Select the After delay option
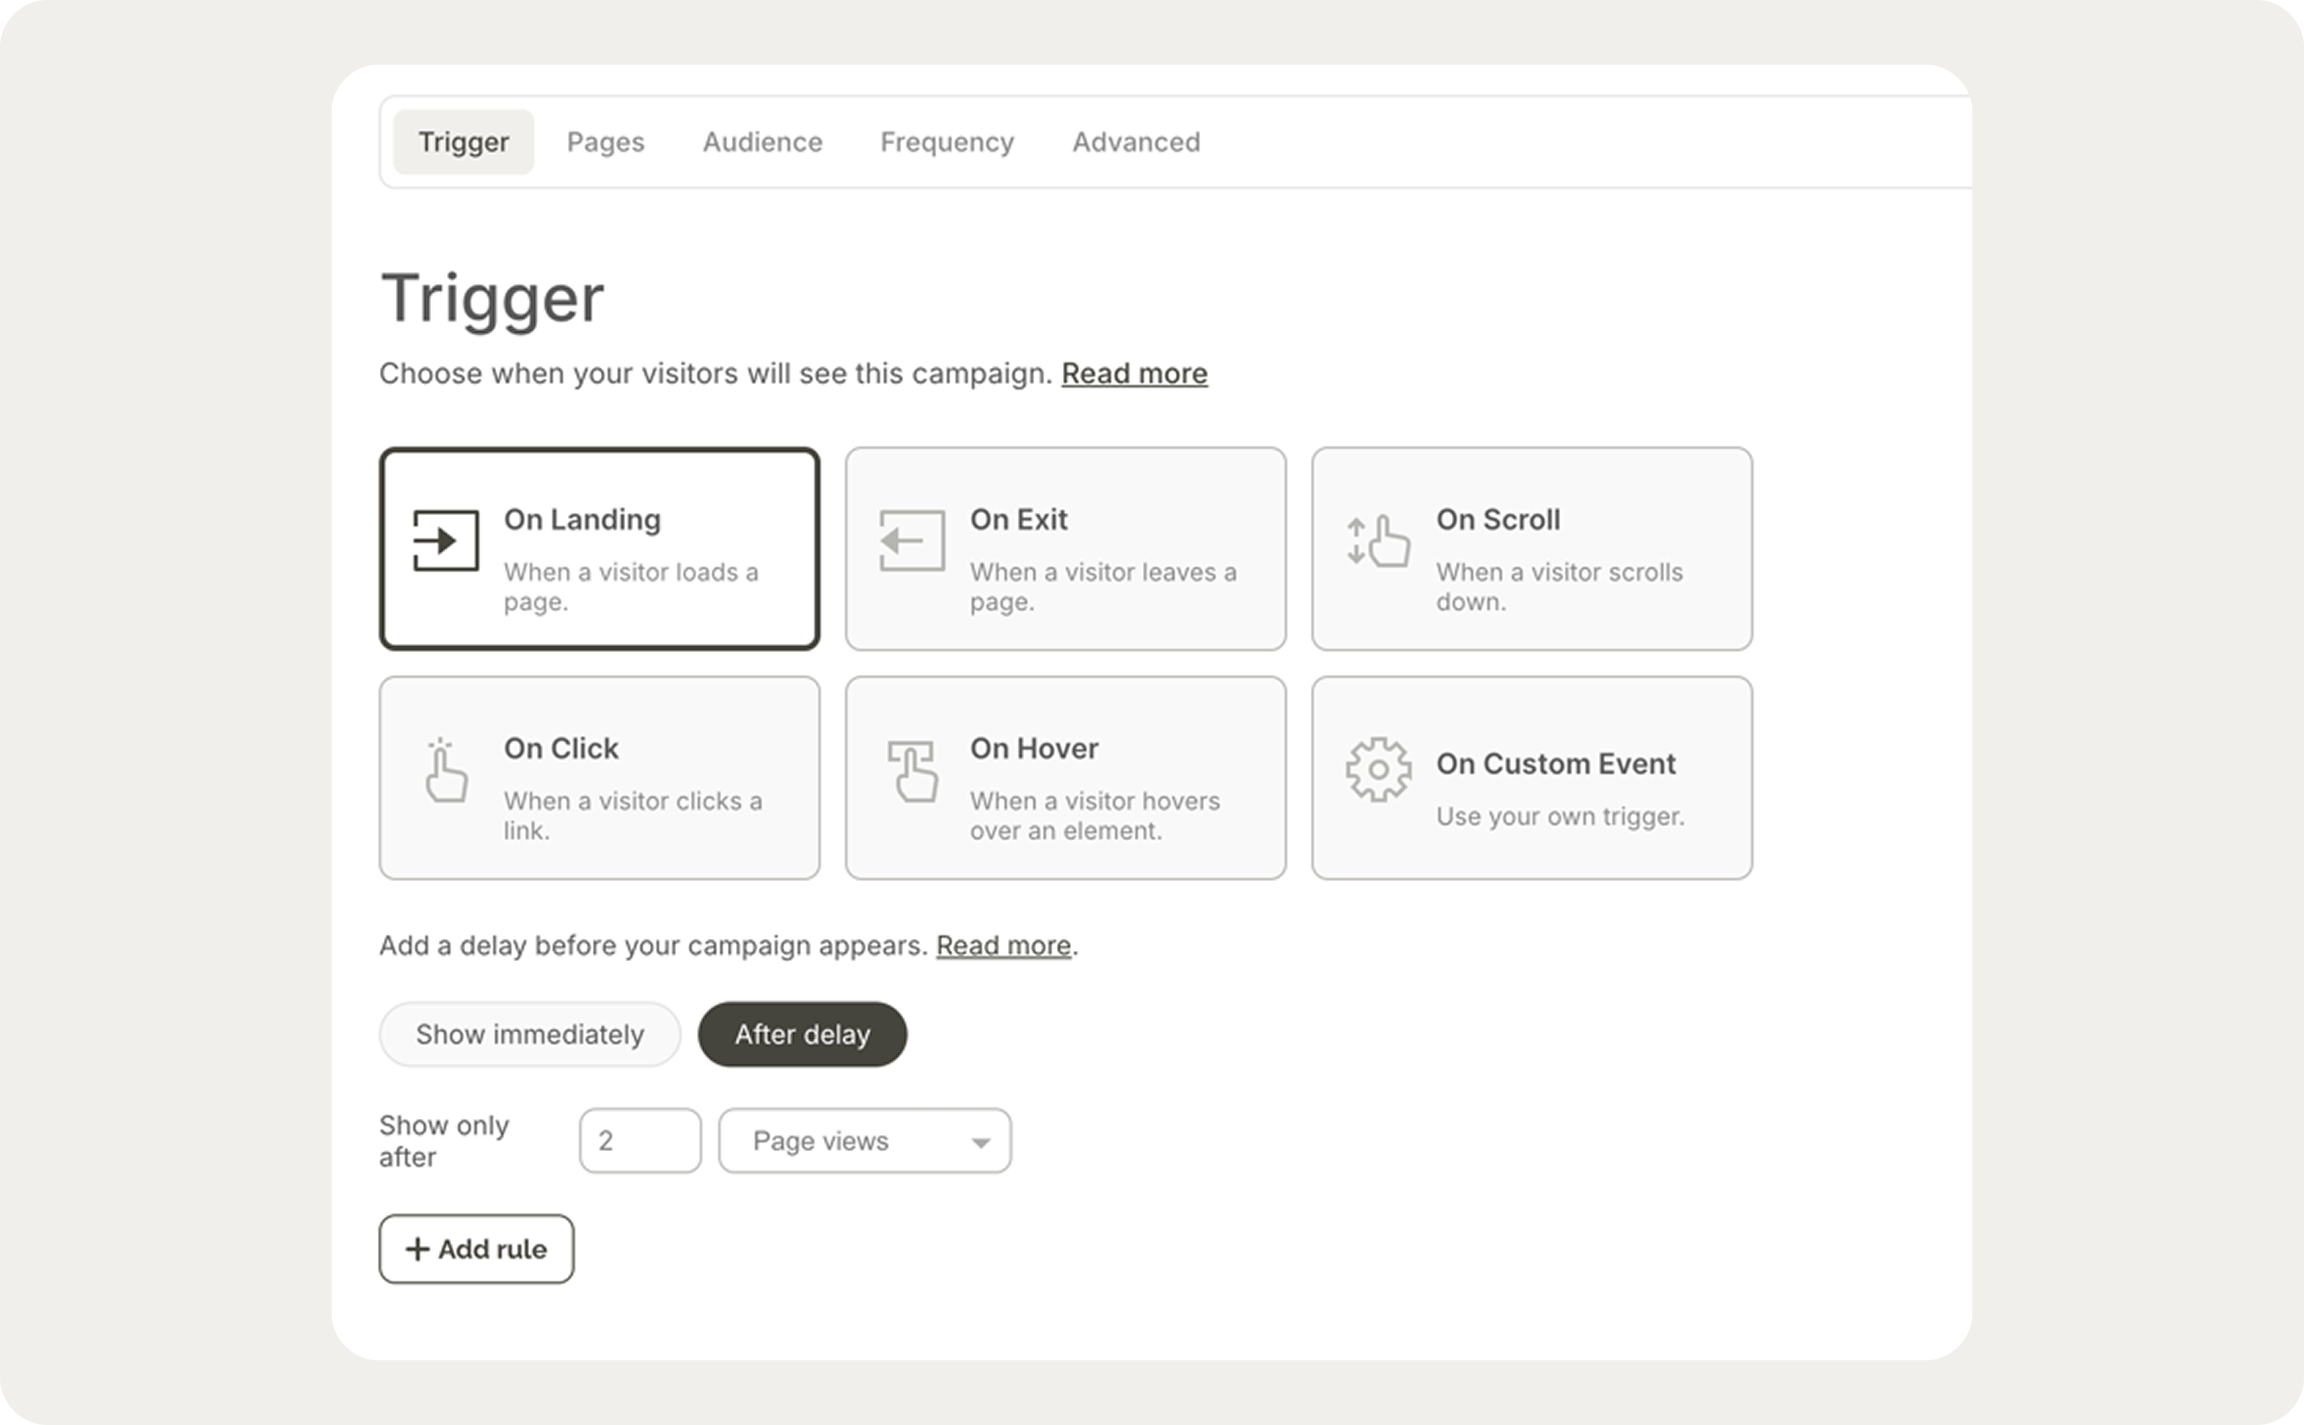 click(802, 1034)
